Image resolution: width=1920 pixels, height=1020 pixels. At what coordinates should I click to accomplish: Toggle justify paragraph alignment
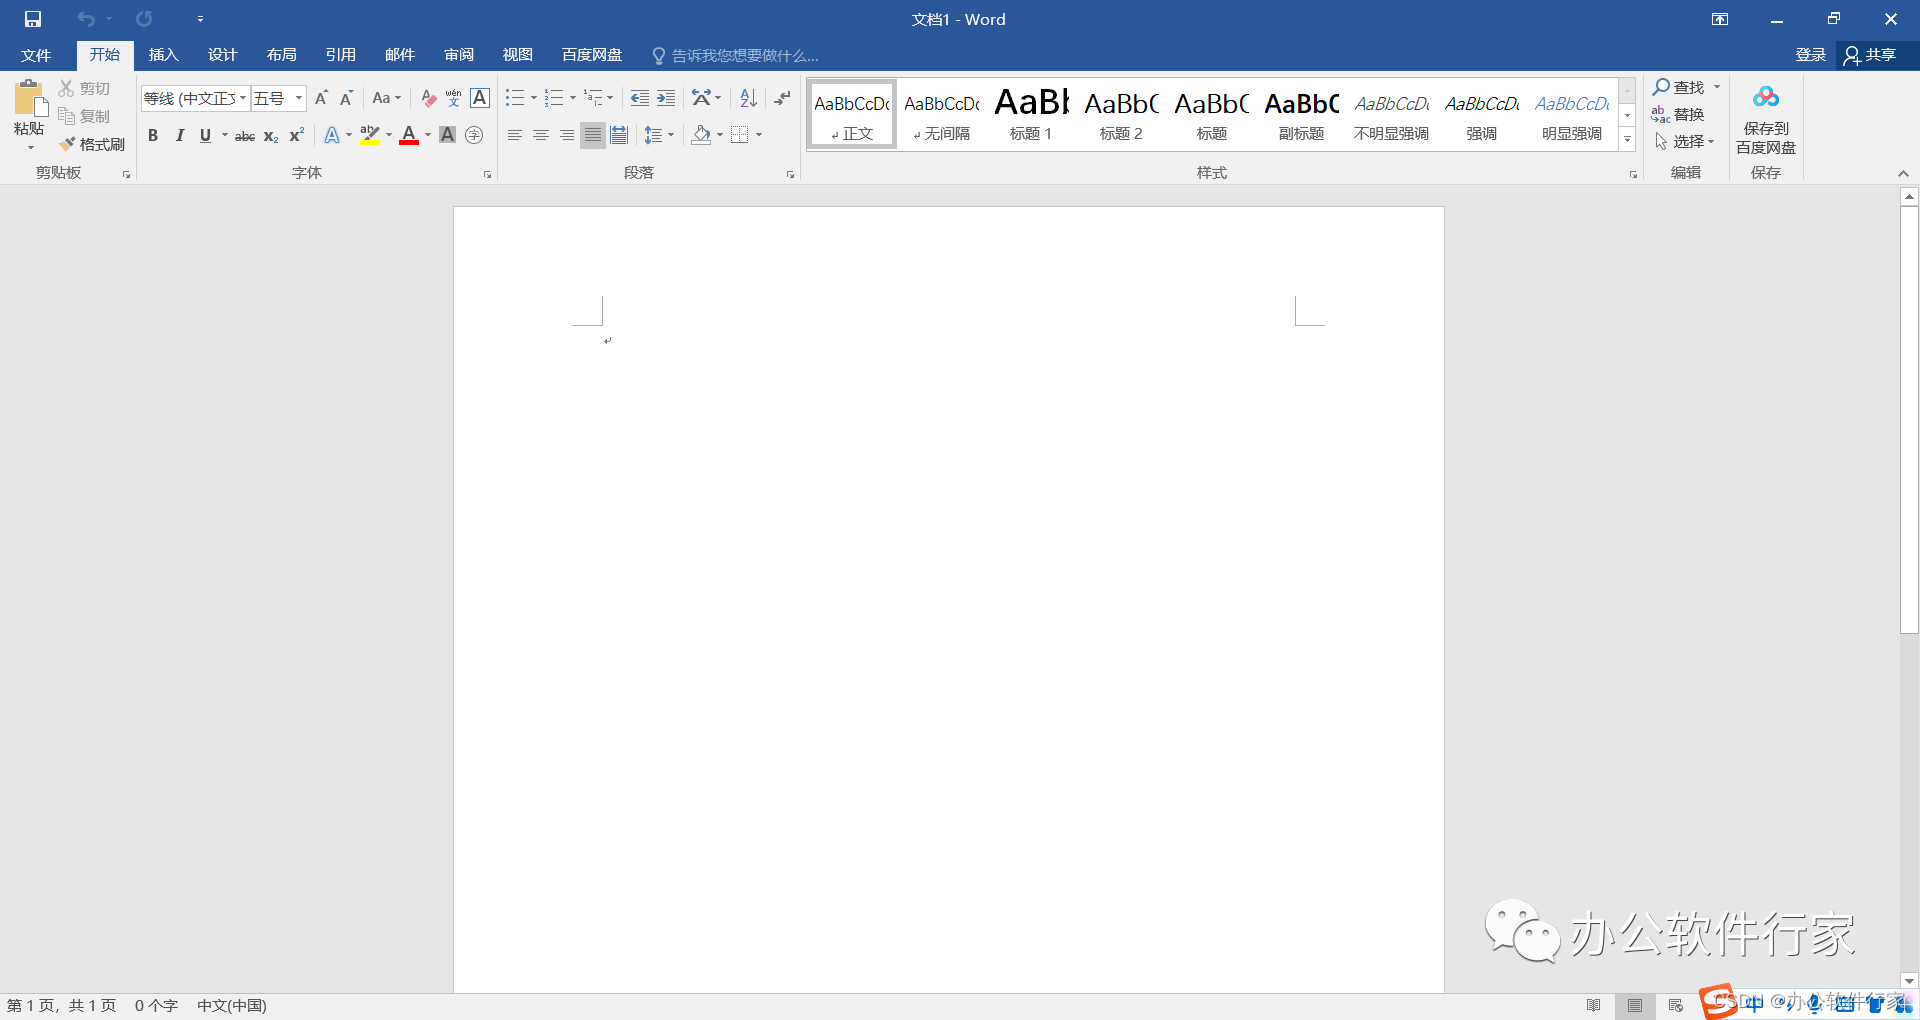coord(593,135)
